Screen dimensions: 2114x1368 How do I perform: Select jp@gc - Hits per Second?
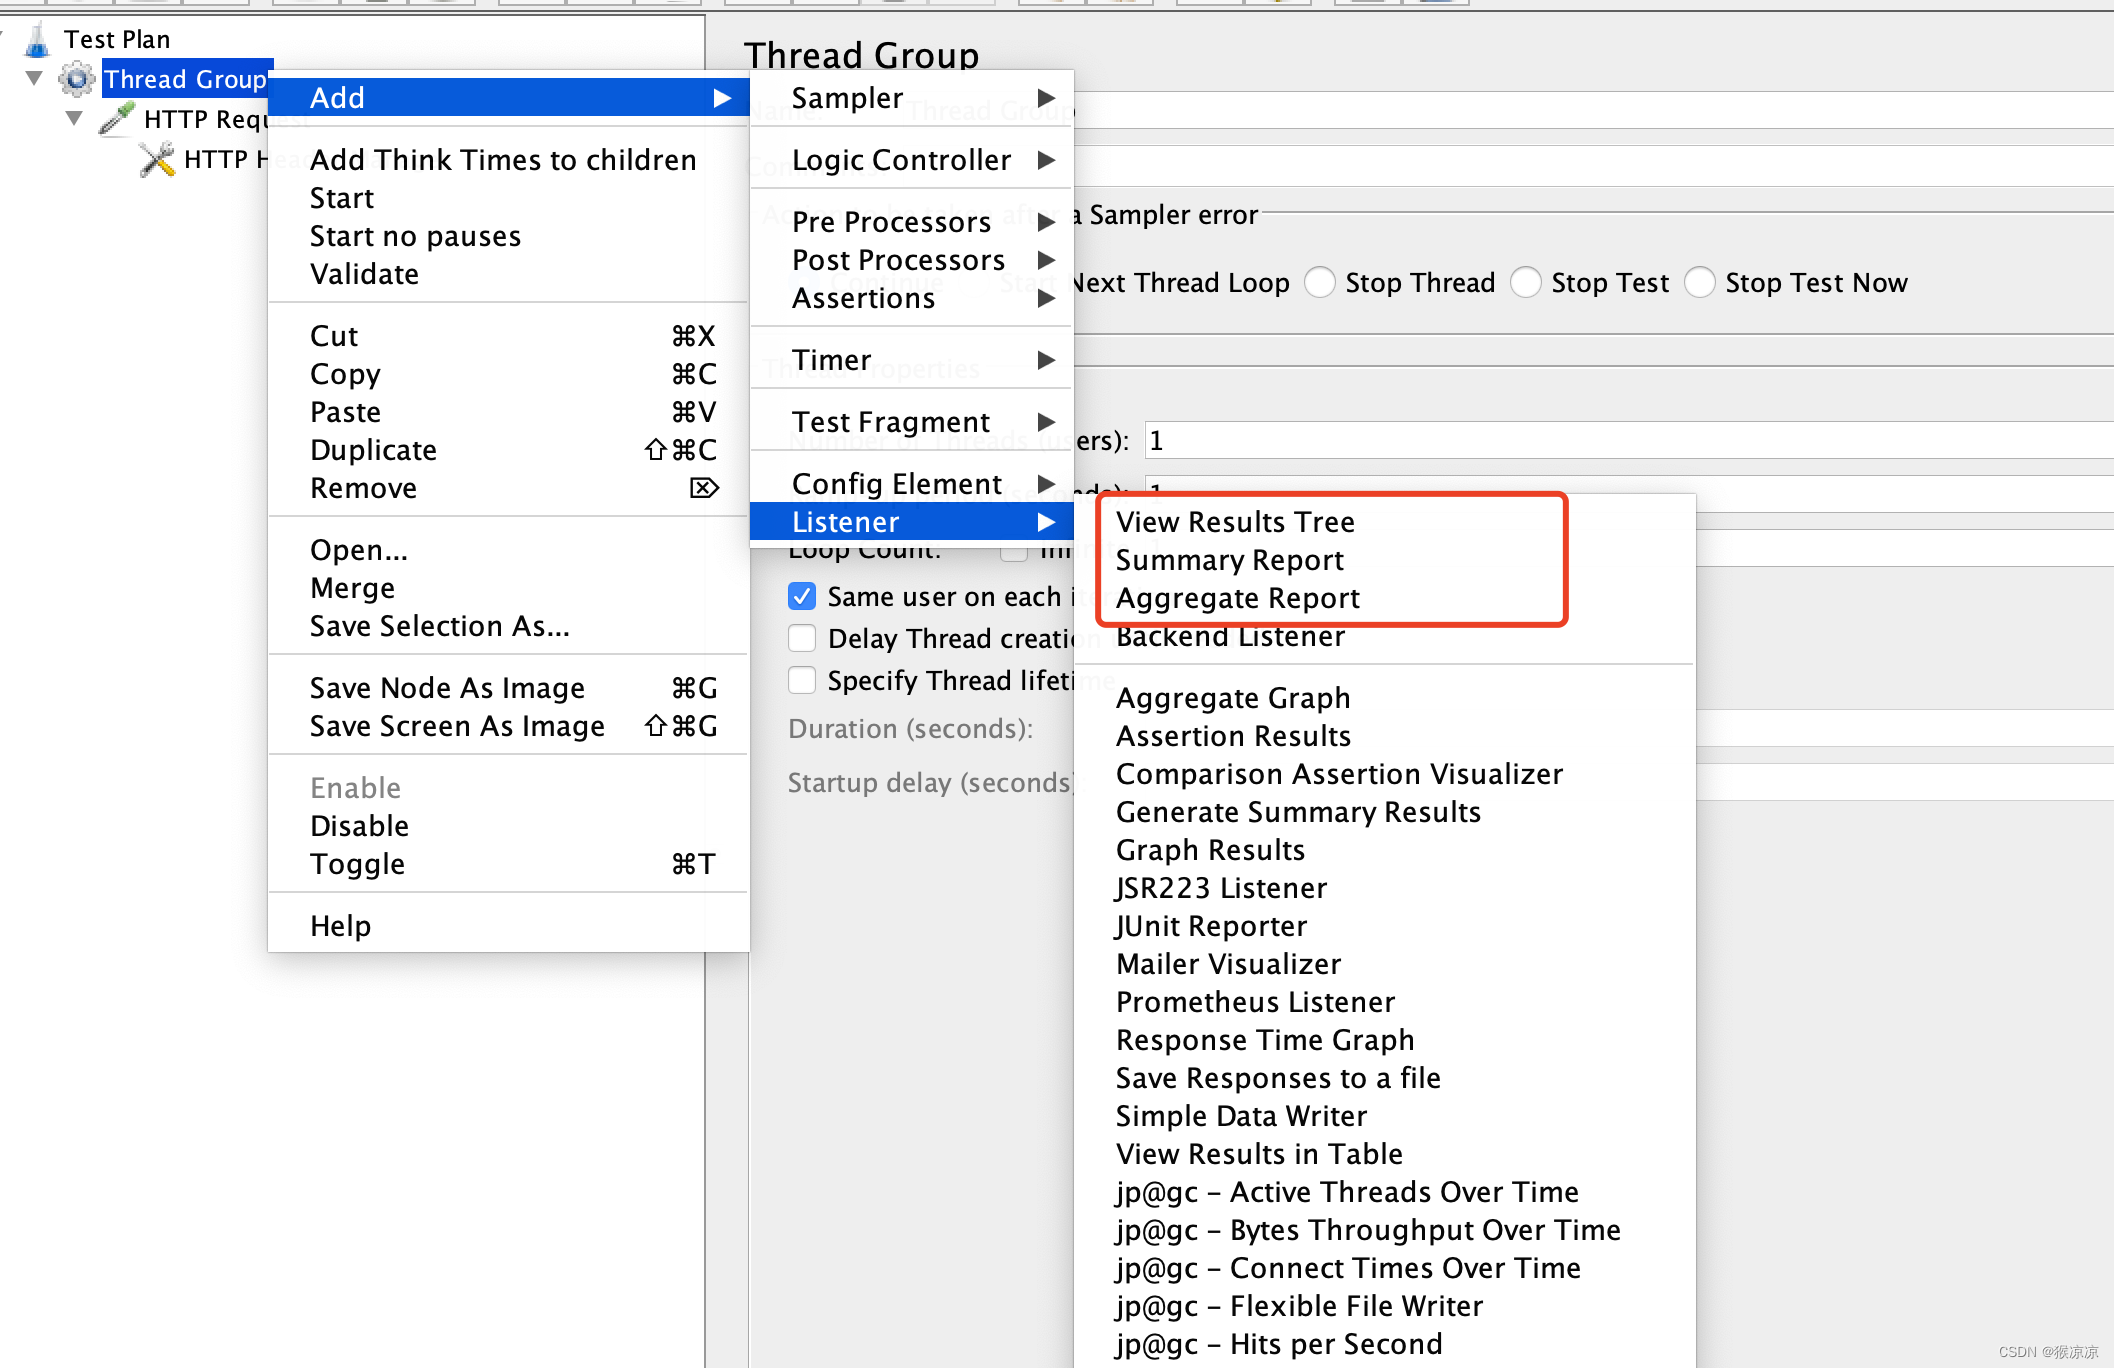point(1280,1344)
